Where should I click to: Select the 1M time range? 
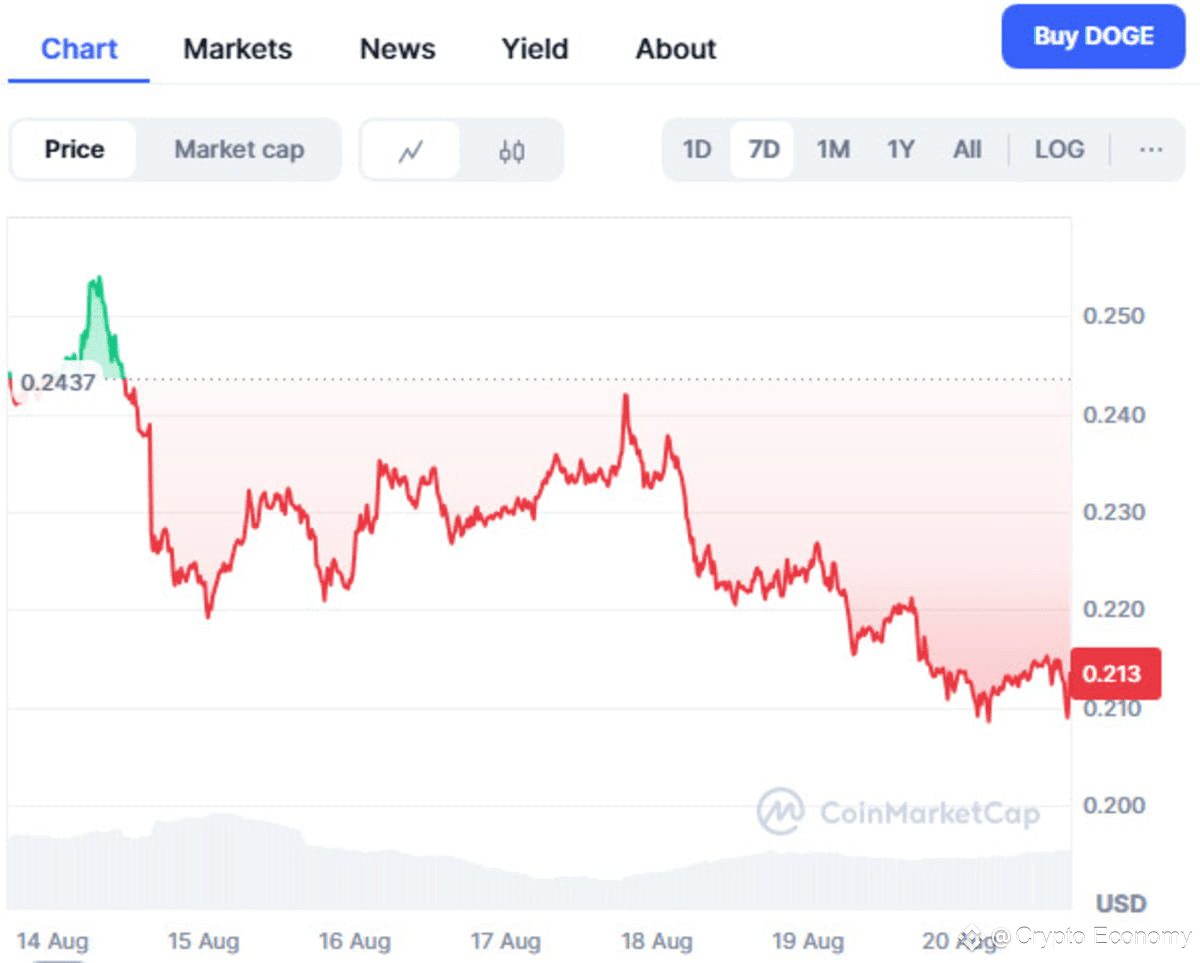(832, 150)
